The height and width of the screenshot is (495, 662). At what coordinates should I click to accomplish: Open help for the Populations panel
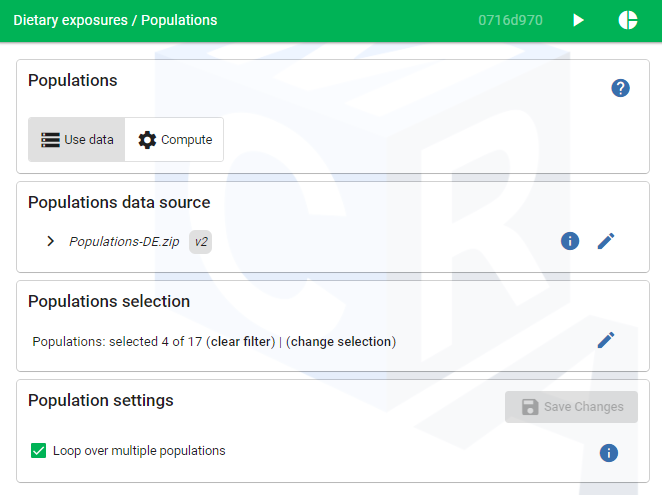click(x=620, y=88)
